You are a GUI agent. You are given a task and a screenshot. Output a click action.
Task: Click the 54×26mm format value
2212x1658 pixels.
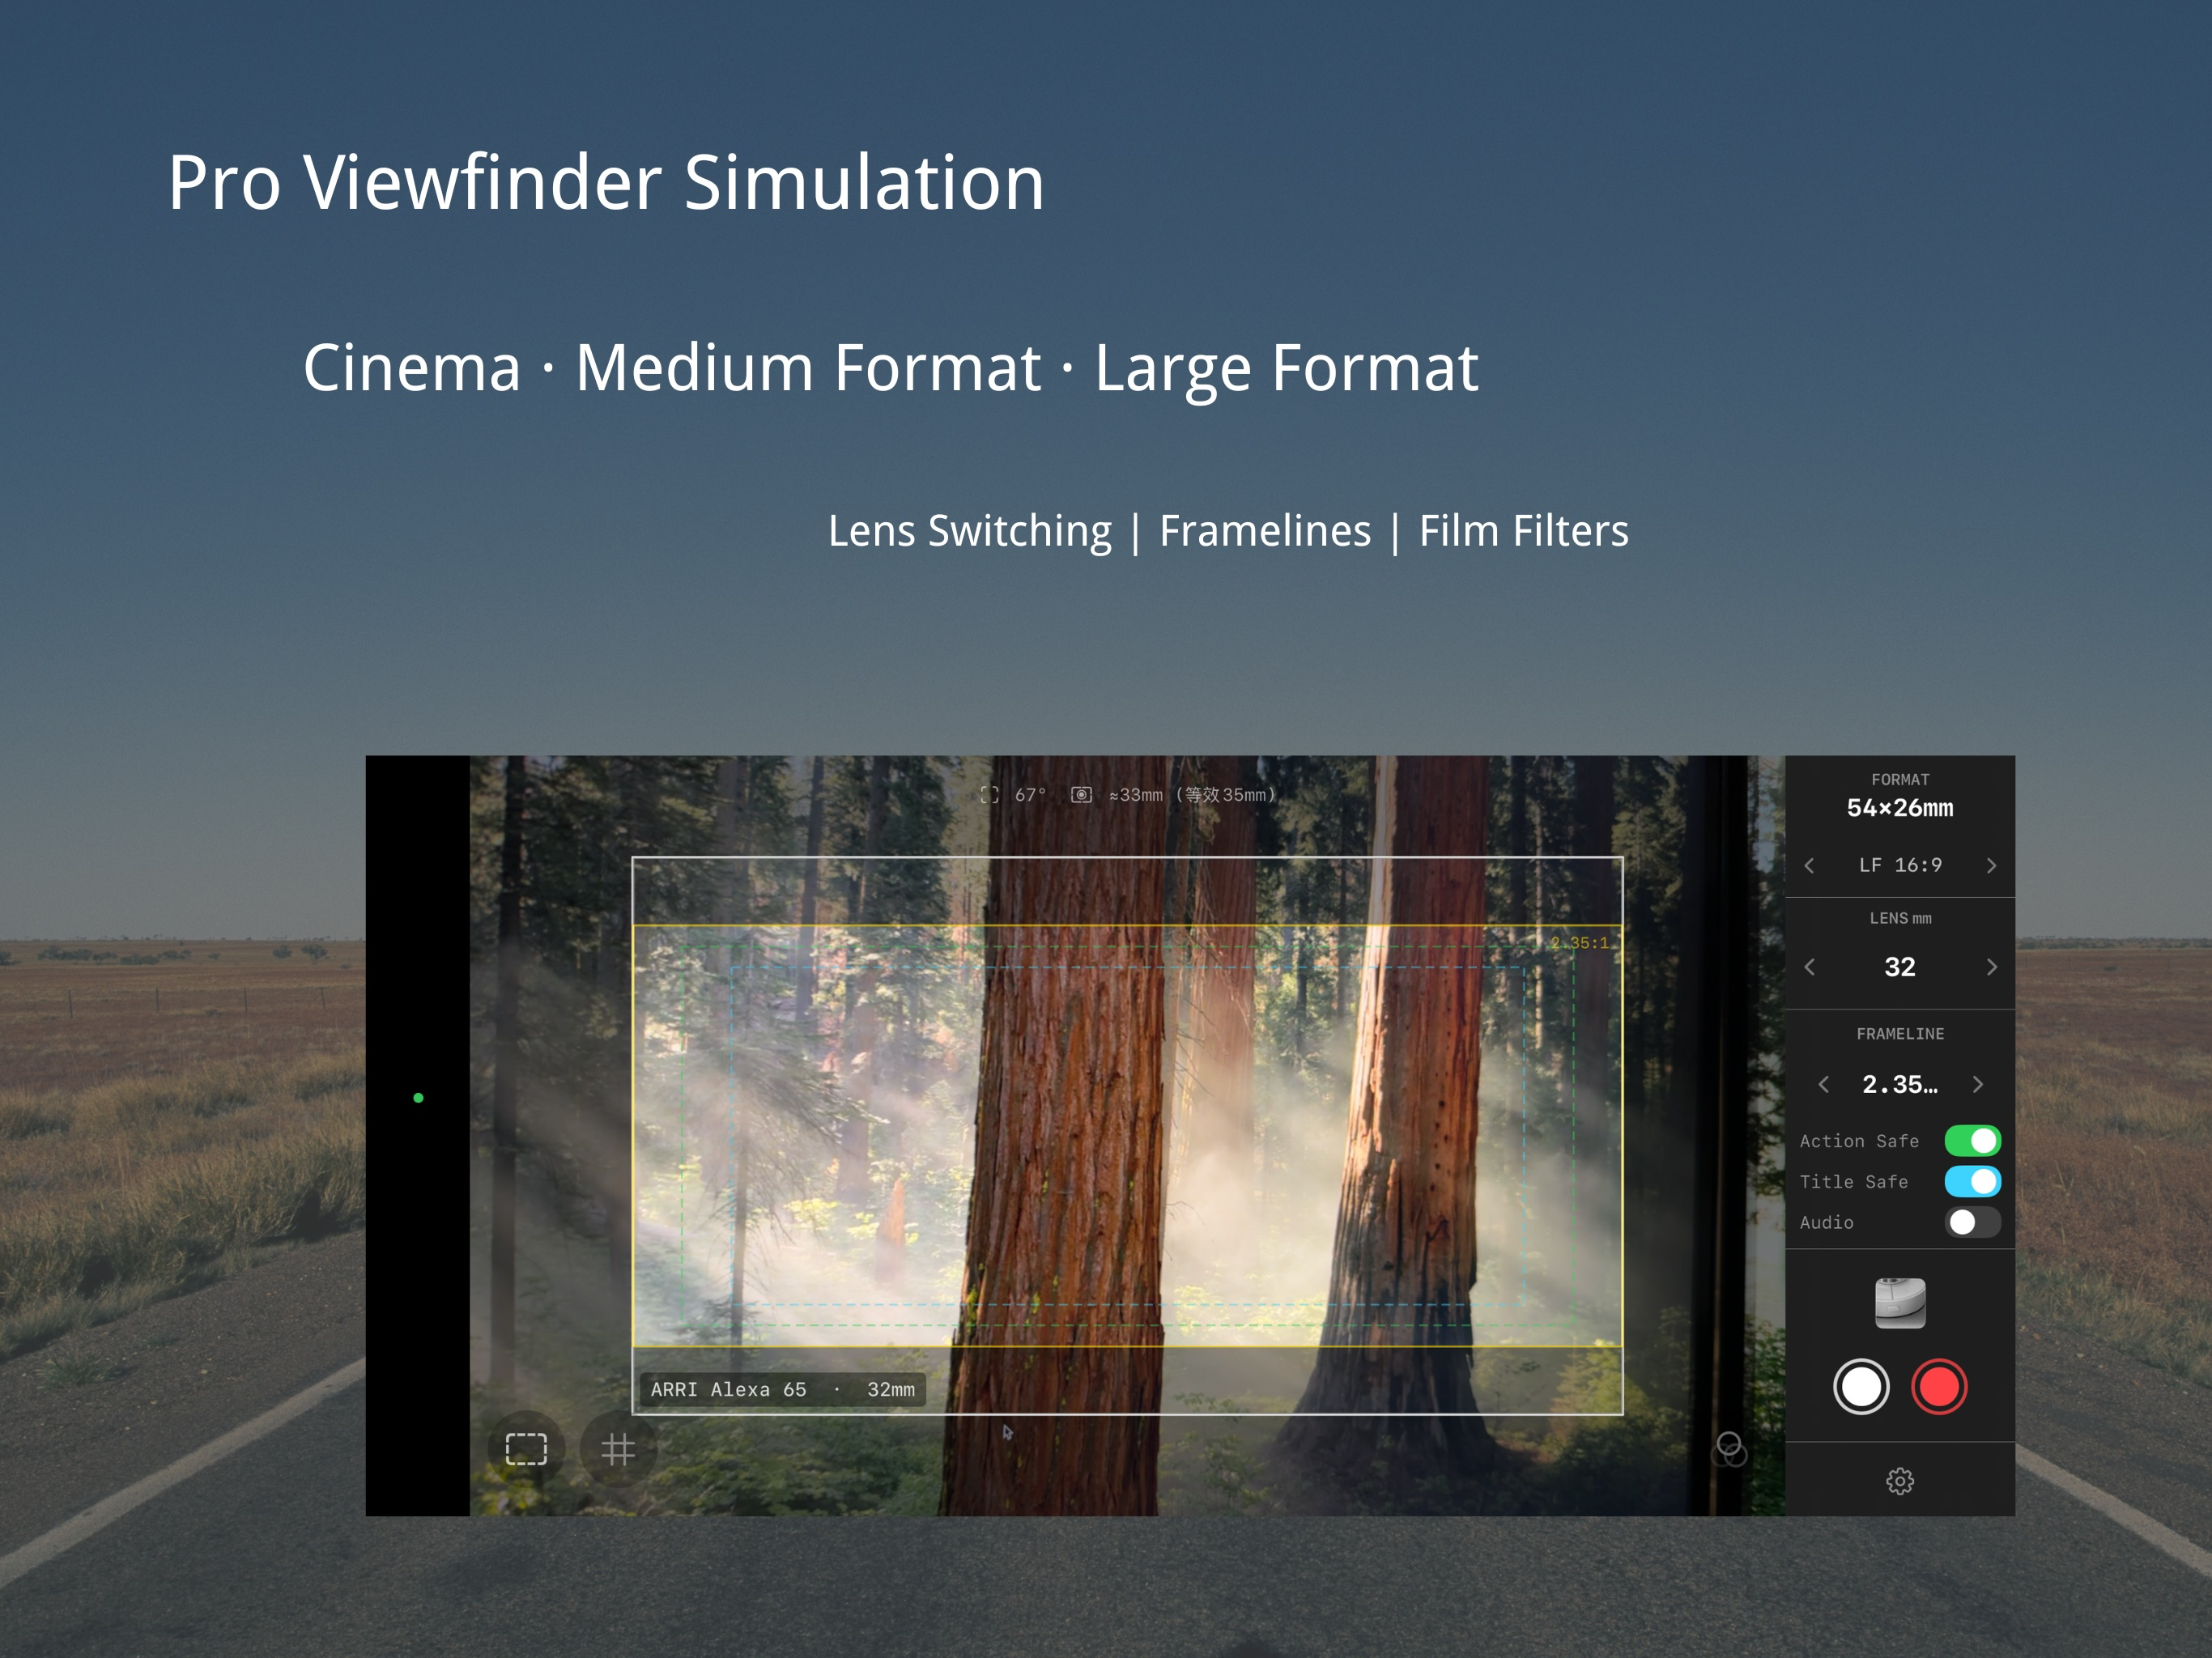click(x=1900, y=808)
